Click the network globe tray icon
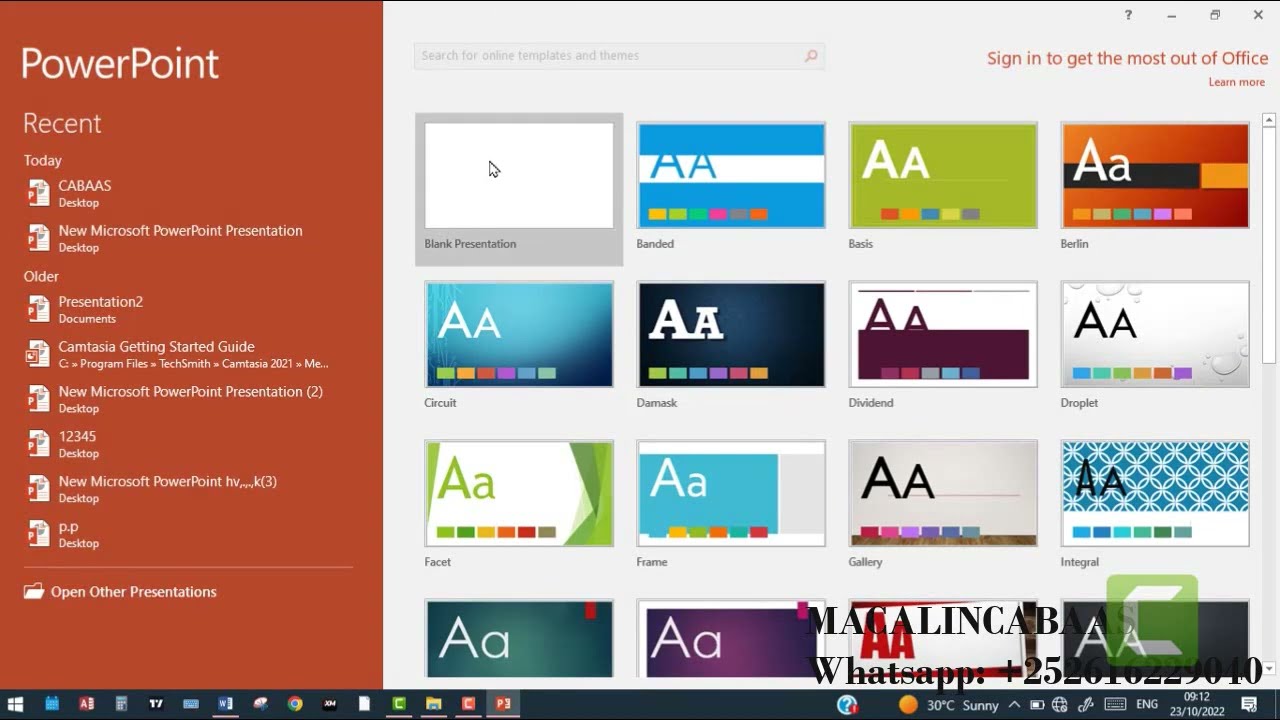 click(1060, 705)
